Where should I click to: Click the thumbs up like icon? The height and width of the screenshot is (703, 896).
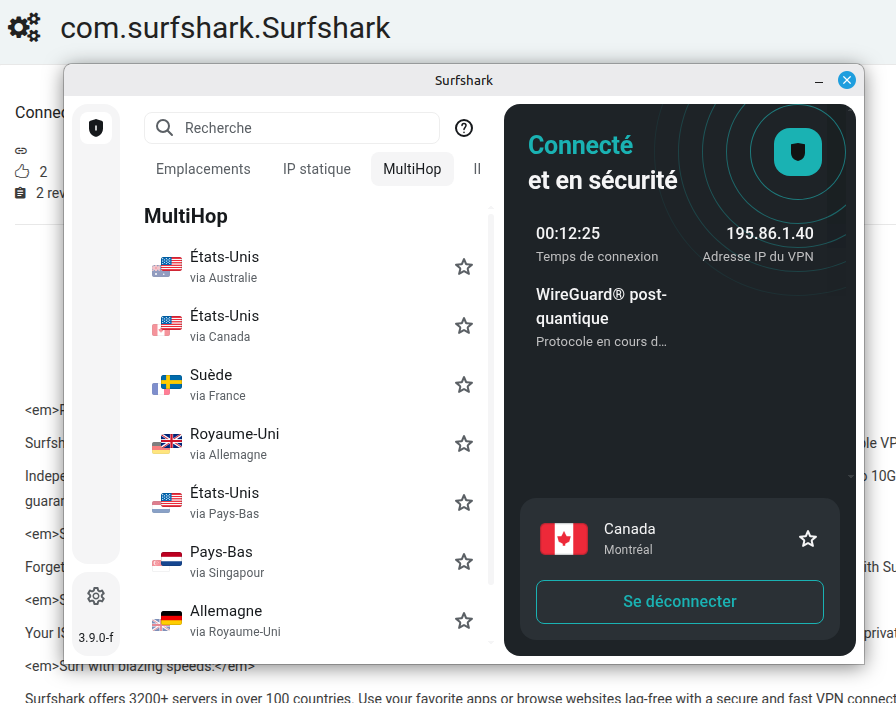(x=22, y=171)
